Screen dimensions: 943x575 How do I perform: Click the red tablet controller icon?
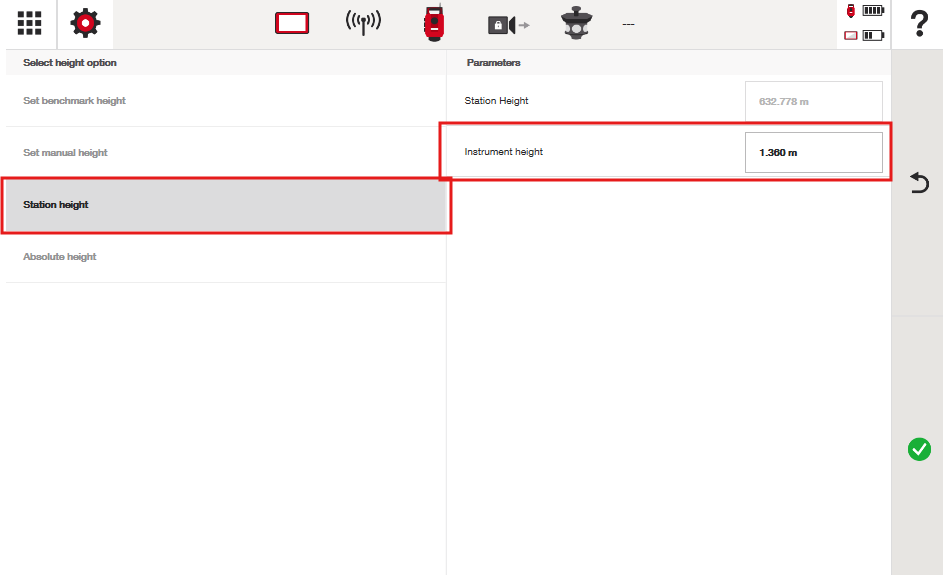[292, 24]
